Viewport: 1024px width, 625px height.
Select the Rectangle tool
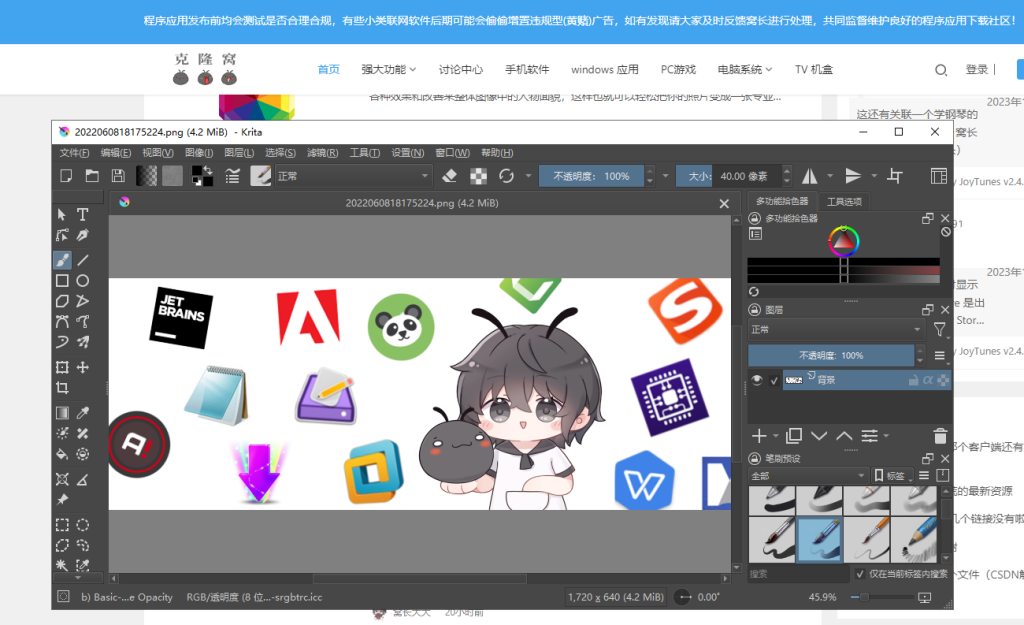pyautogui.click(x=62, y=281)
